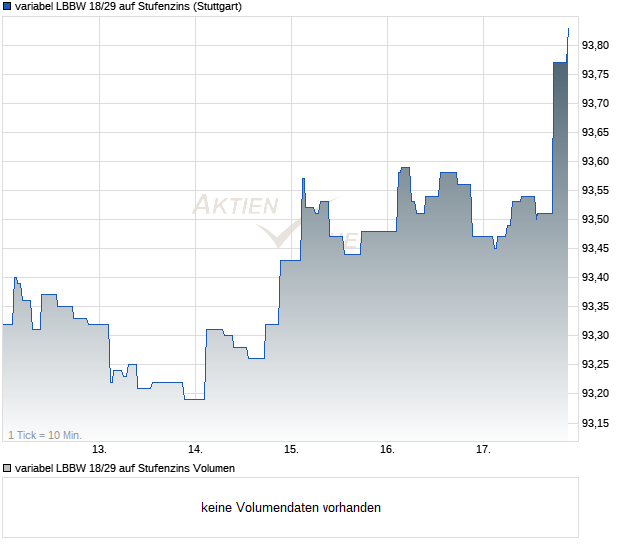This screenshot has height=546, width=620.
Task: Click the price spike just after the 15. mark
Action: click(x=303, y=179)
